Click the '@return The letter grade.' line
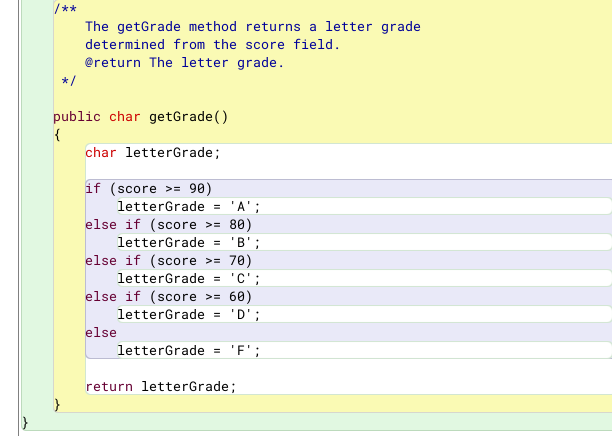The image size is (612, 436). (x=185, y=62)
